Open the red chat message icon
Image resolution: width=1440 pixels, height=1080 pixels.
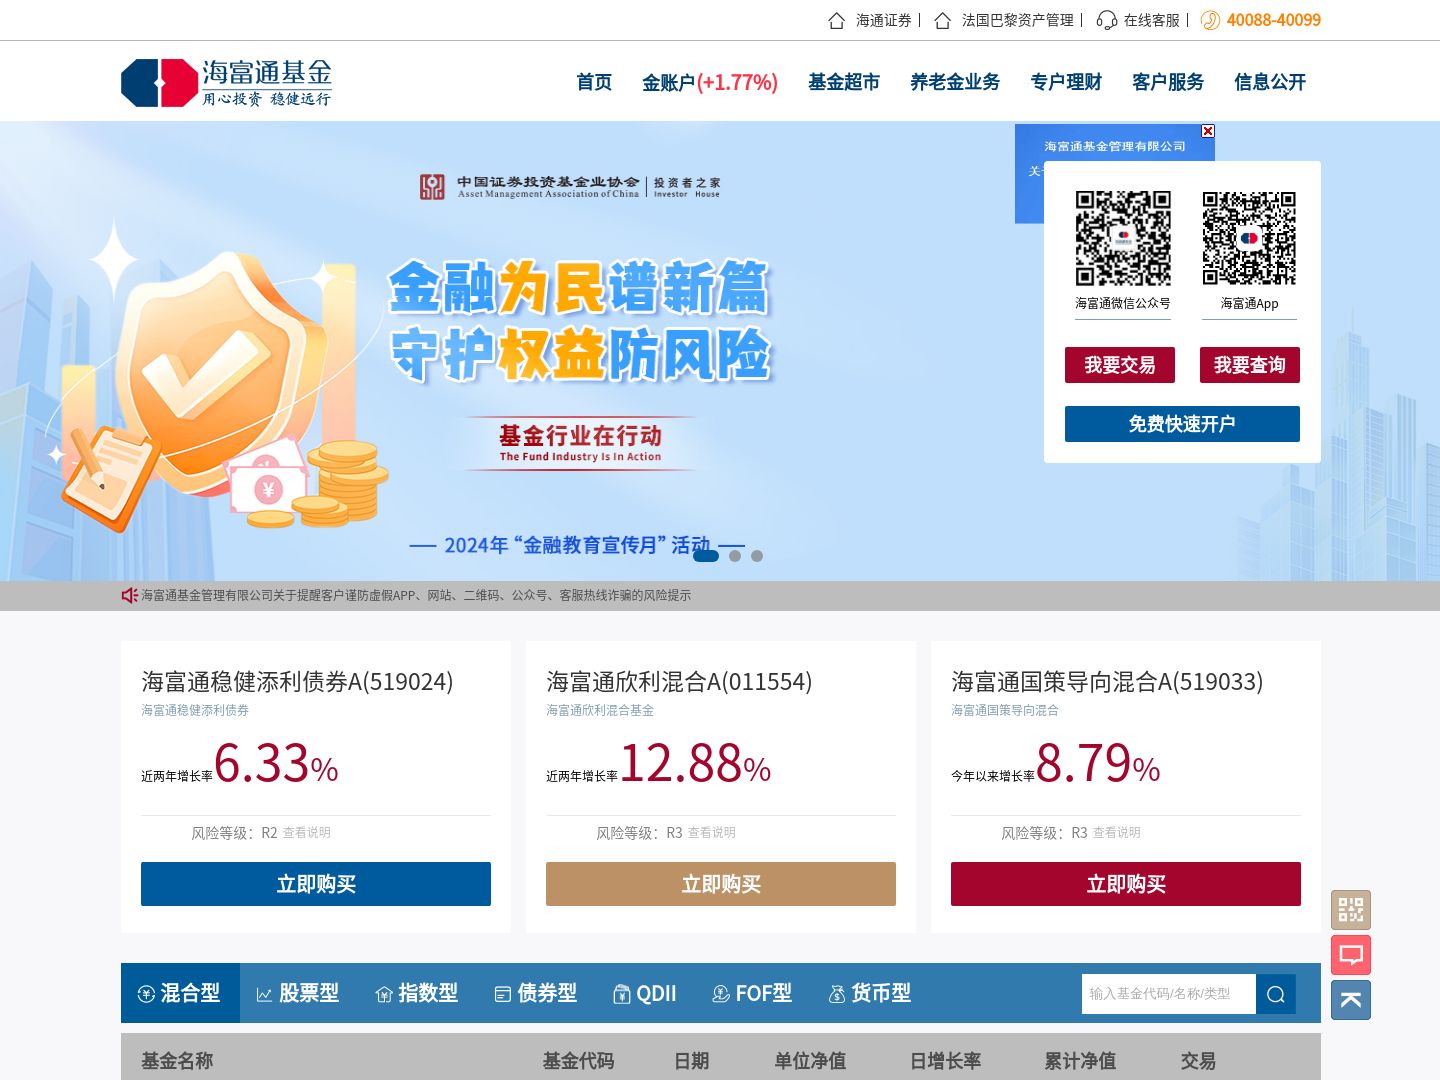point(1351,955)
